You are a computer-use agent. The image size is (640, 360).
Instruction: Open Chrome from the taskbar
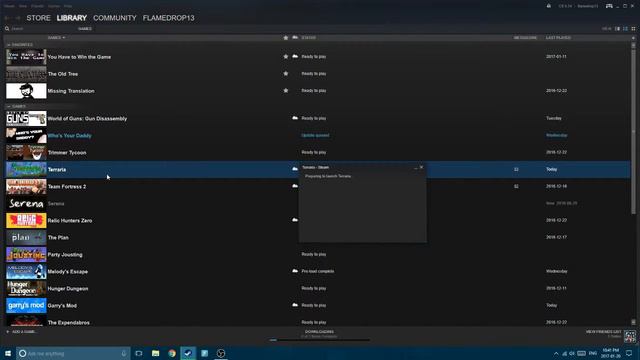(x=172, y=353)
